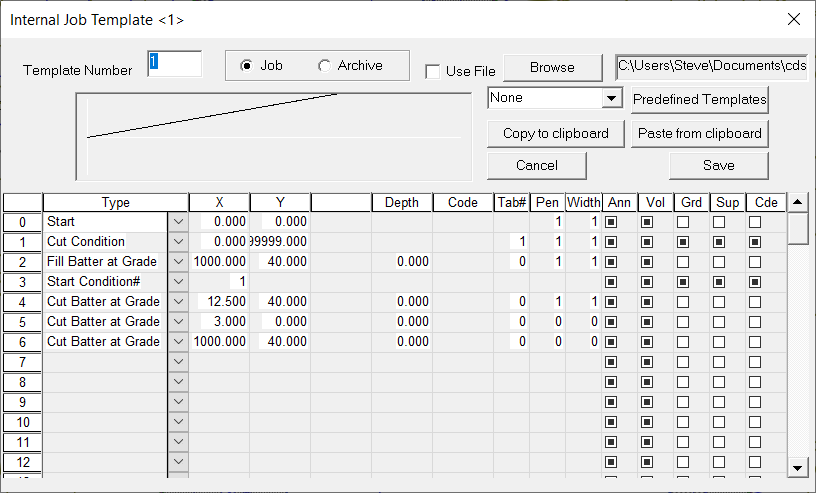Click the scroll down arrow of the table
Image resolution: width=816 pixels, height=493 pixels.
tap(797, 467)
